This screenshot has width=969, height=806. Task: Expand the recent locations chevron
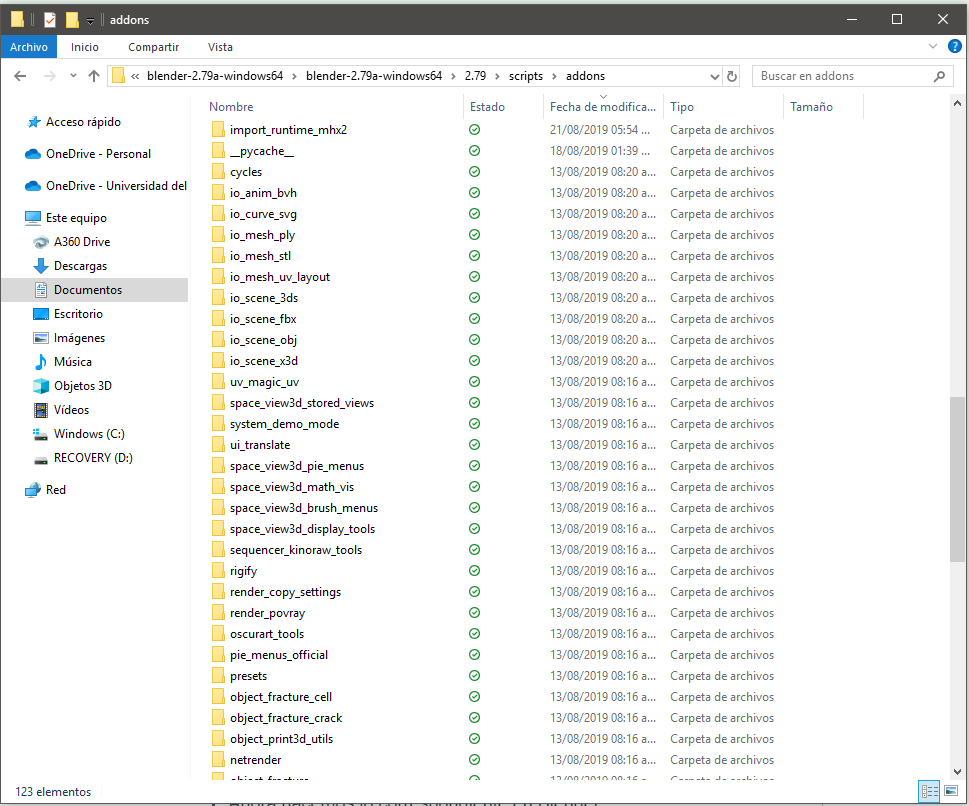point(73,76)
